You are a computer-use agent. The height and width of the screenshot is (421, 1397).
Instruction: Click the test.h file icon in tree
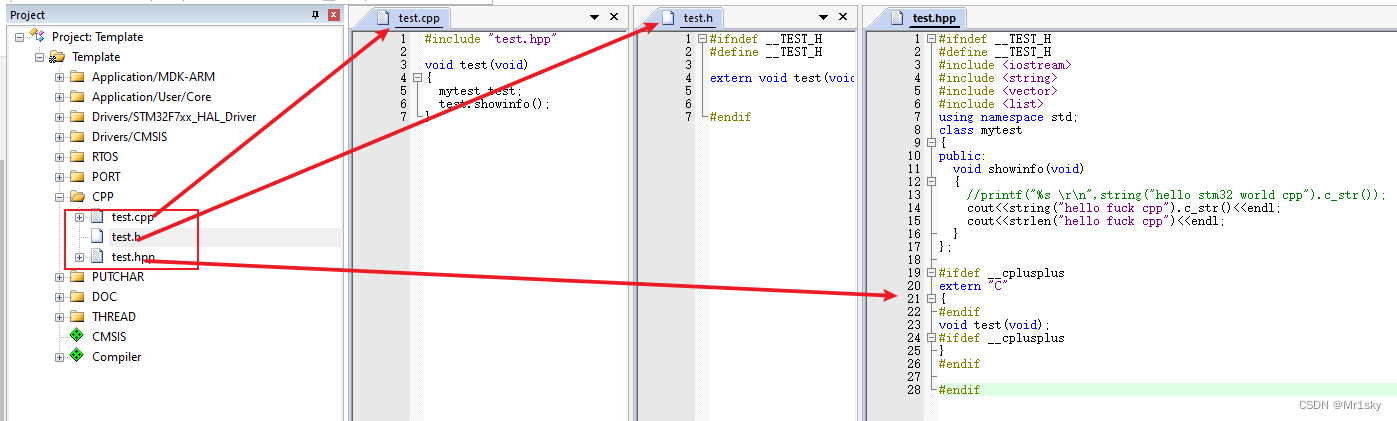click(97, 237)
